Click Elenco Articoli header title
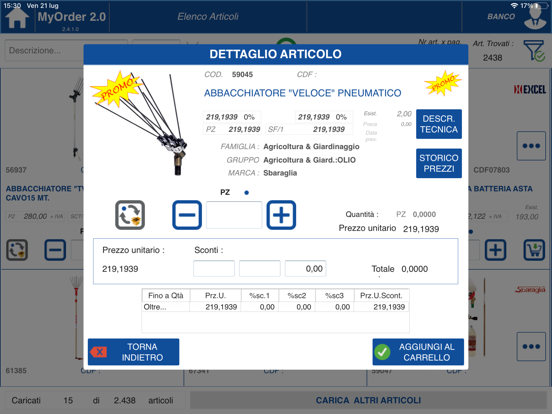The image size is (552, 414). tap(208, 17)
